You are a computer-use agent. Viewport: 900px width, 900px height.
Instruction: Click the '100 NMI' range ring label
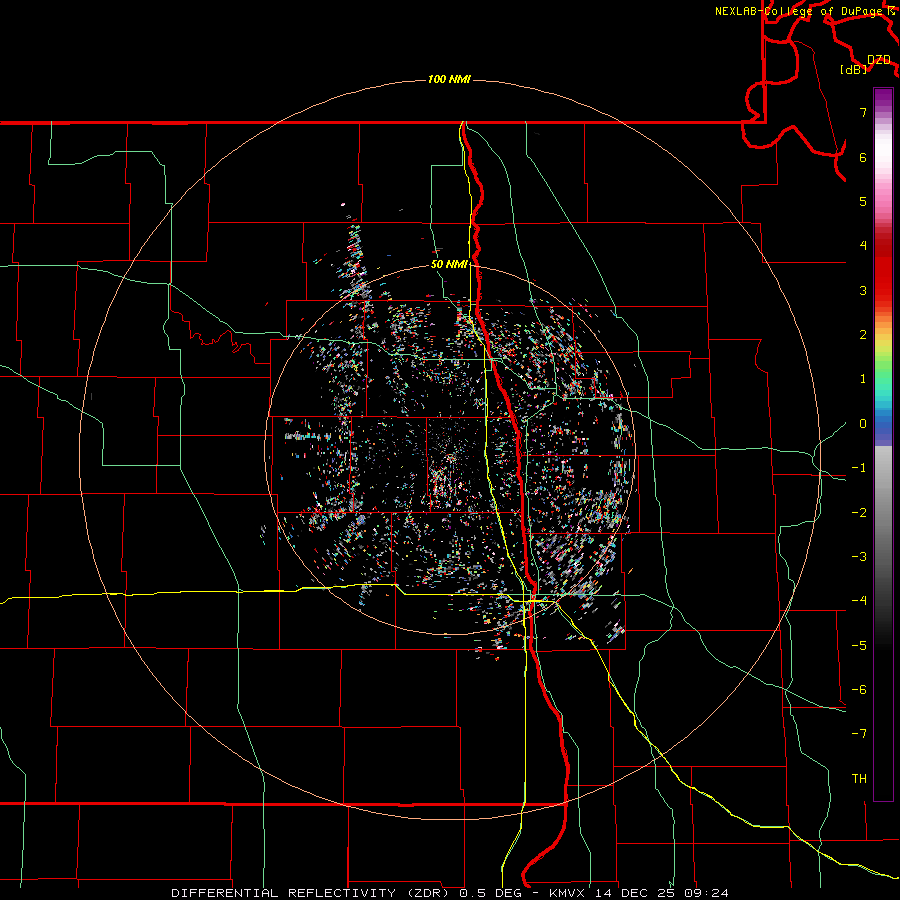[x=449, y=79]
